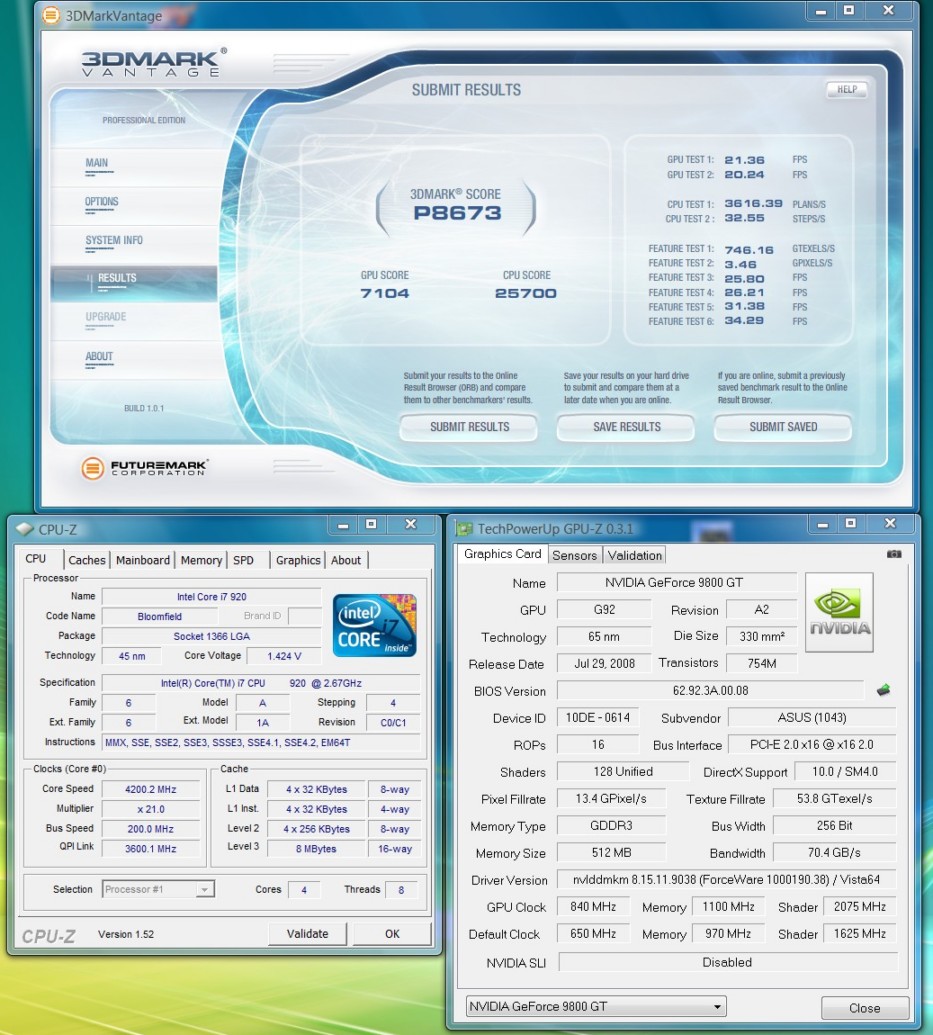Click the Subvendor value ASUS (1043)

click(x=812, y=718)
